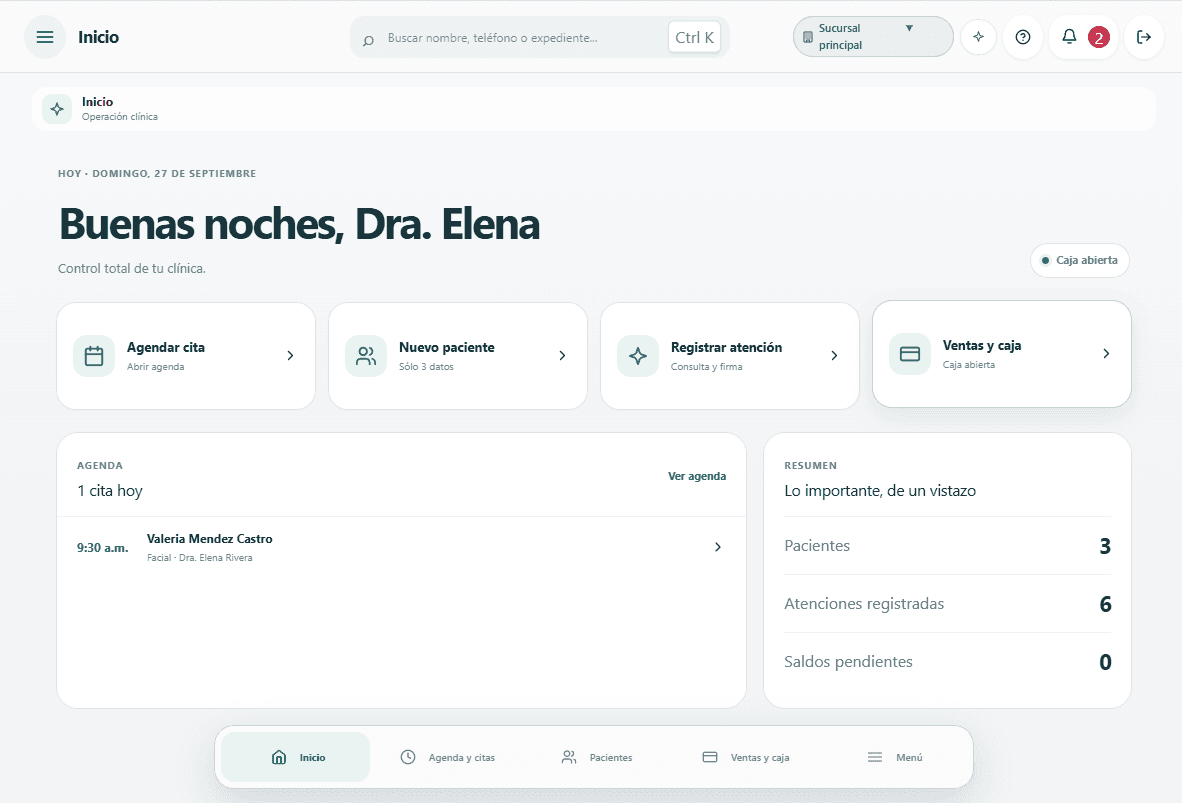Open the Registrar atención card
This screenshot has height=803, width=1182.
click(730, 356)
